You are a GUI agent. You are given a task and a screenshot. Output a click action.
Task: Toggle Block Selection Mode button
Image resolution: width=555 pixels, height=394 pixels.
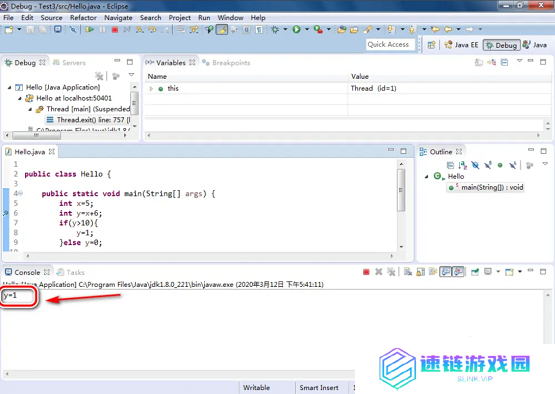tap(246, 30)
